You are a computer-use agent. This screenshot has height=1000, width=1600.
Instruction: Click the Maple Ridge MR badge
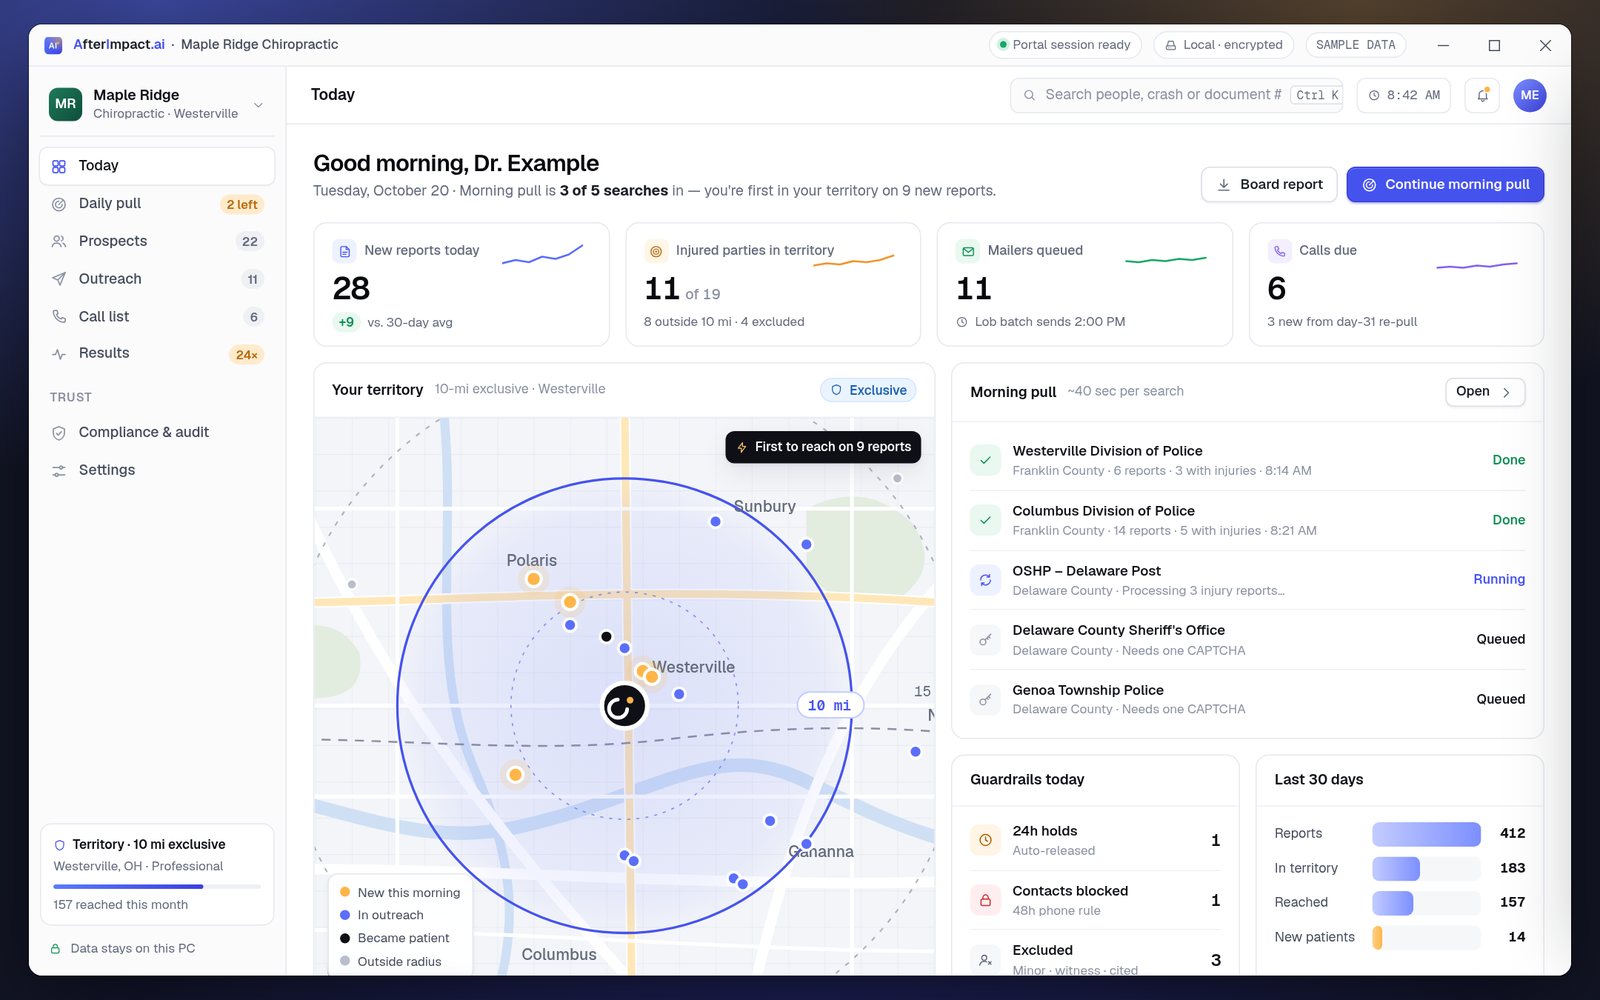pyautogui.click(x=65, y=103)
